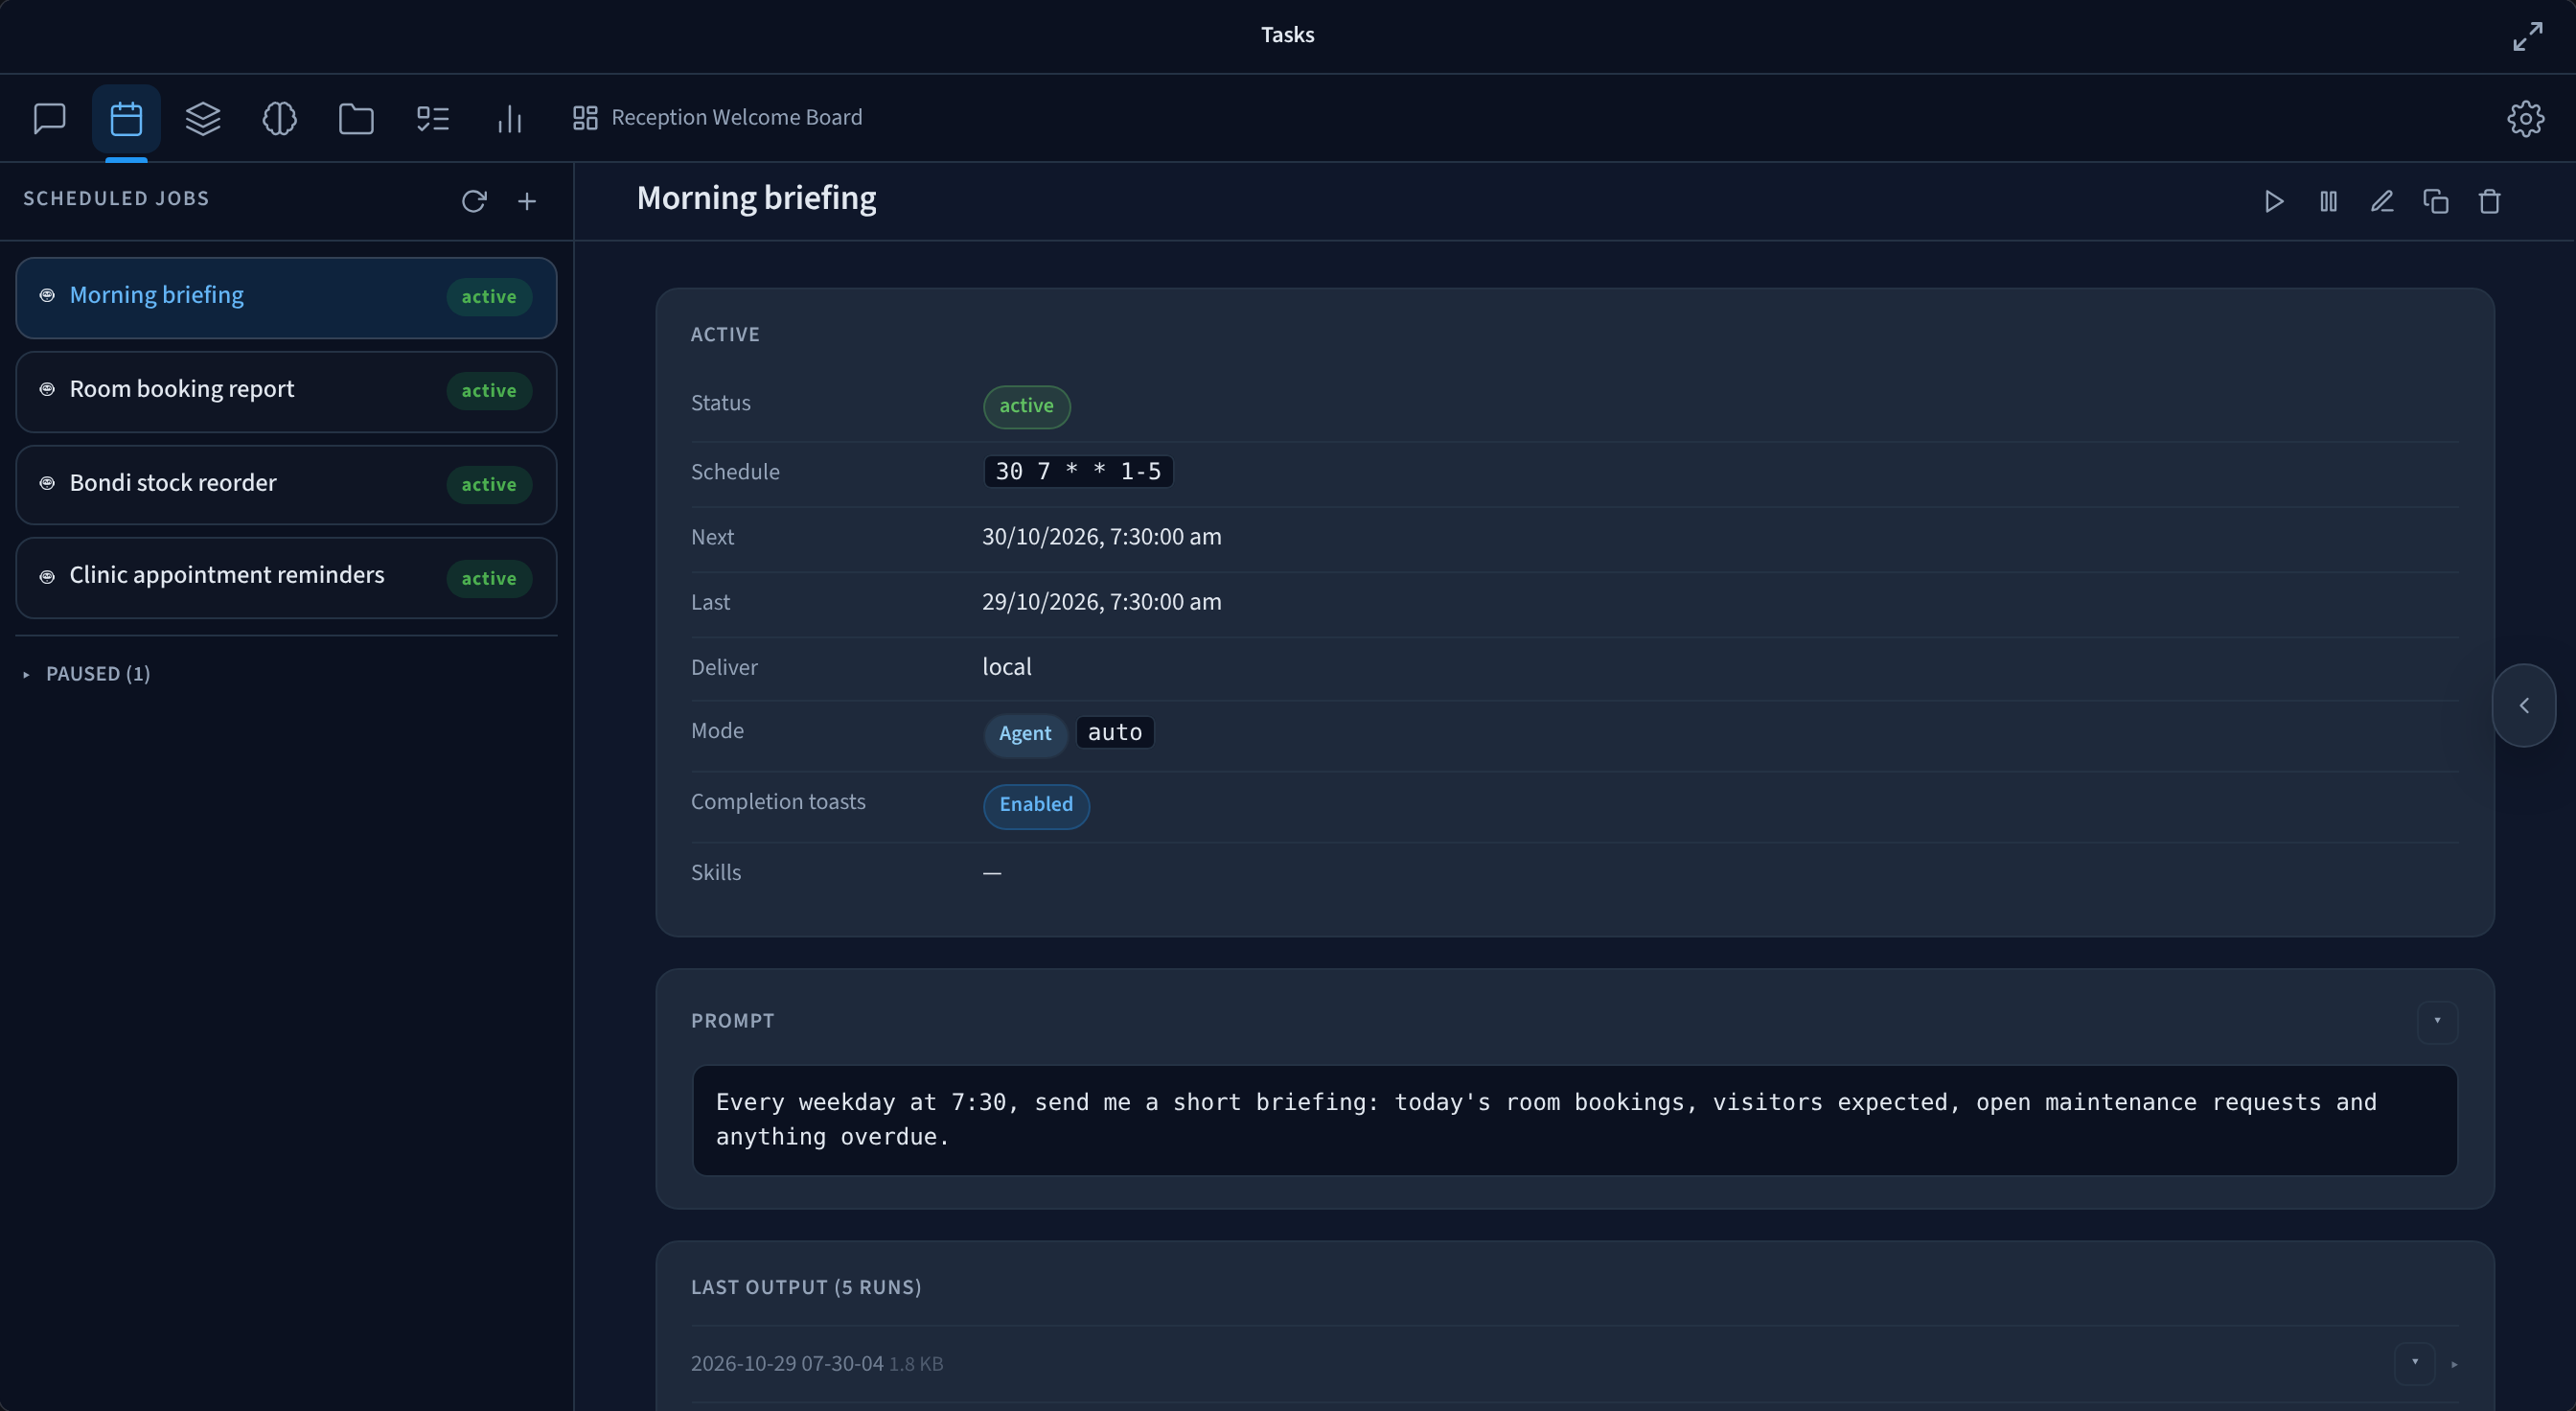Viewport: 2576px width, 1411px height.
Task: Open the brain icon in top toolbar
Action: 280,118
